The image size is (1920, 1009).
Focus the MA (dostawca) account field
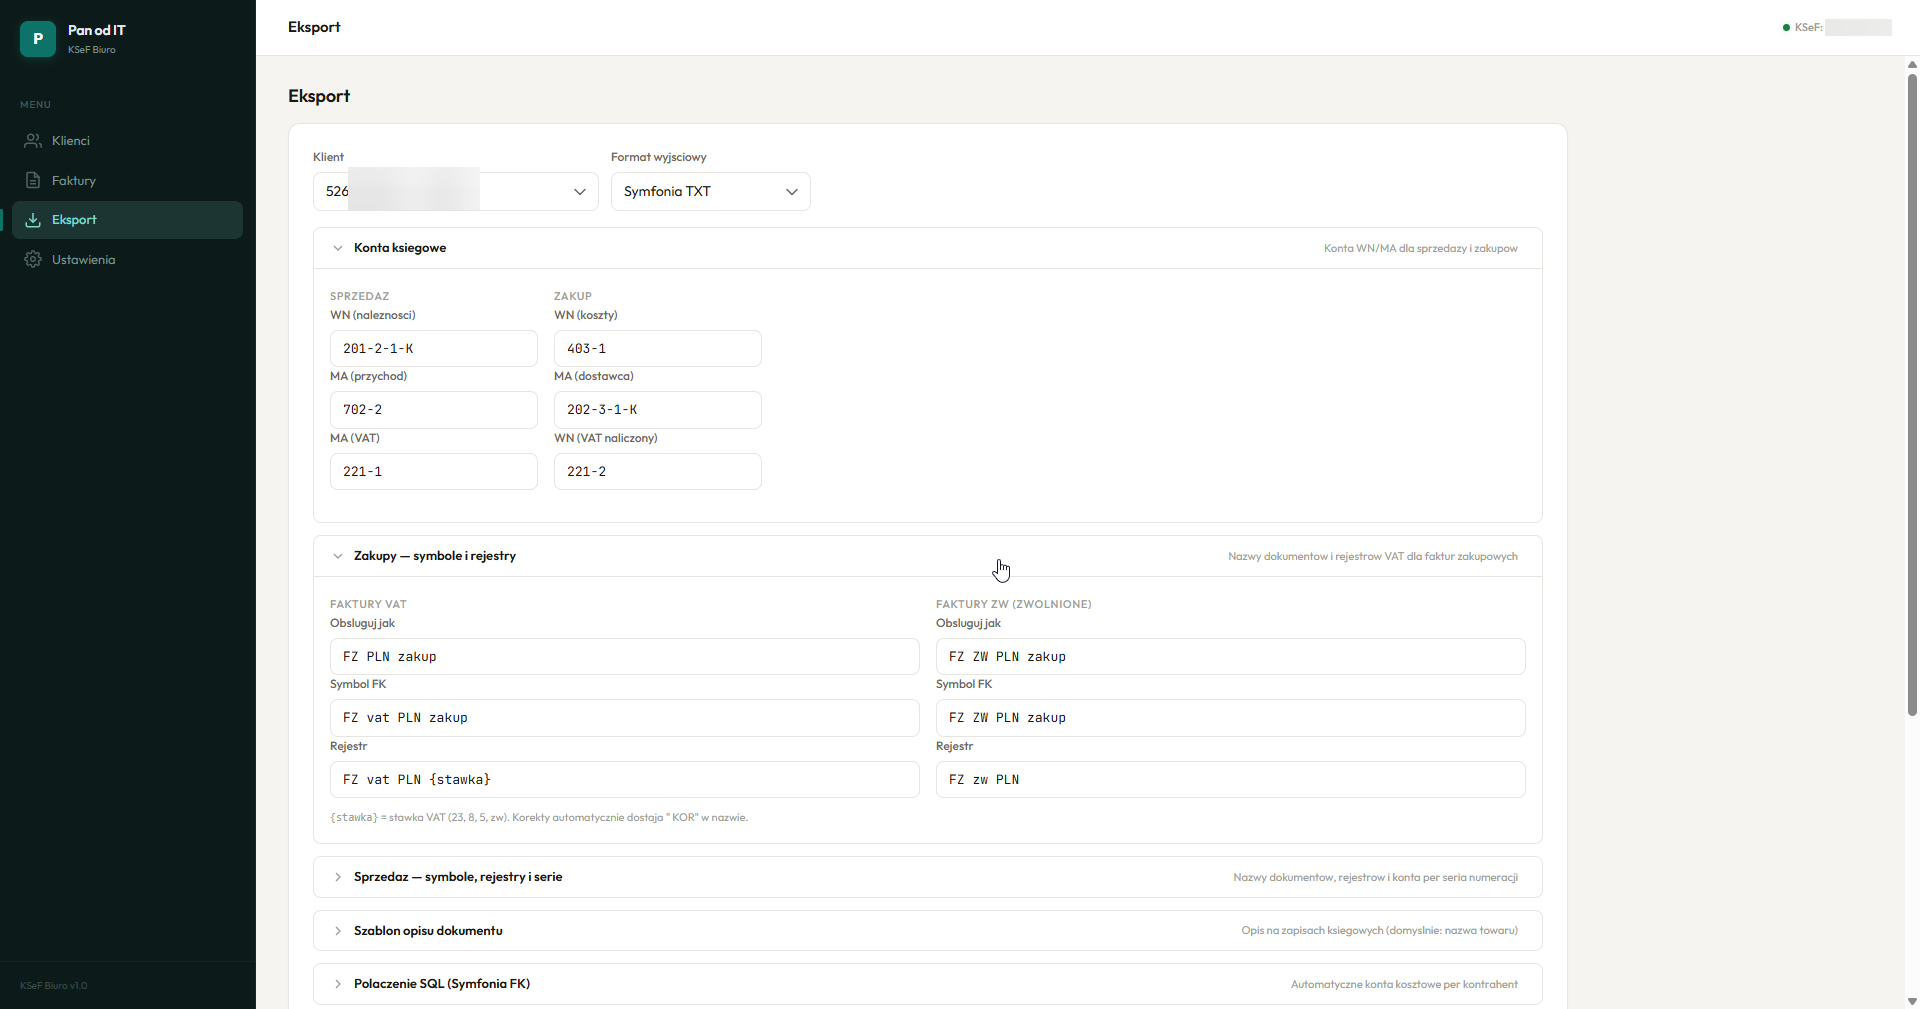tap(657, 410)
